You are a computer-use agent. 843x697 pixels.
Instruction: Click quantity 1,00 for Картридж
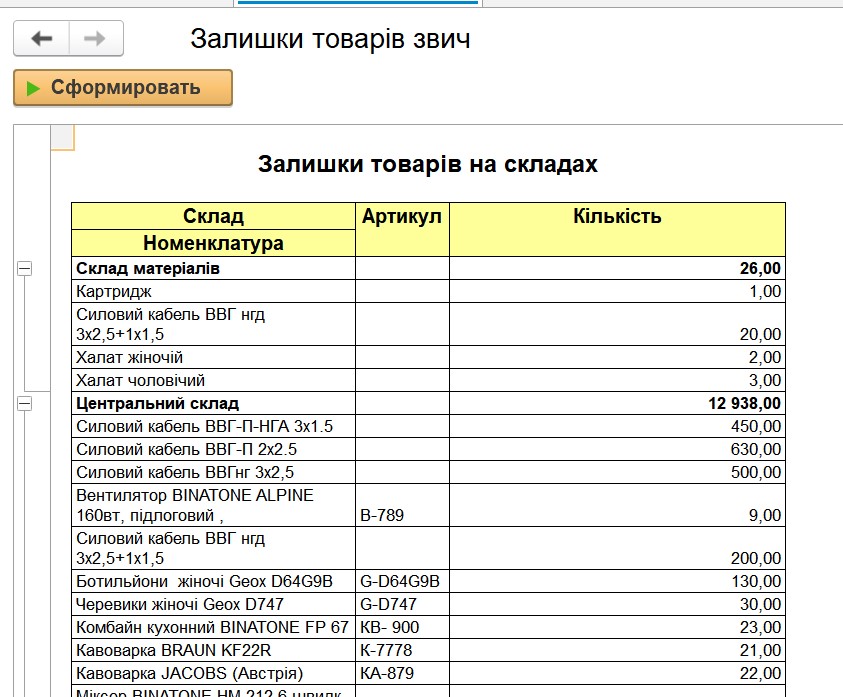coord(765,291)
